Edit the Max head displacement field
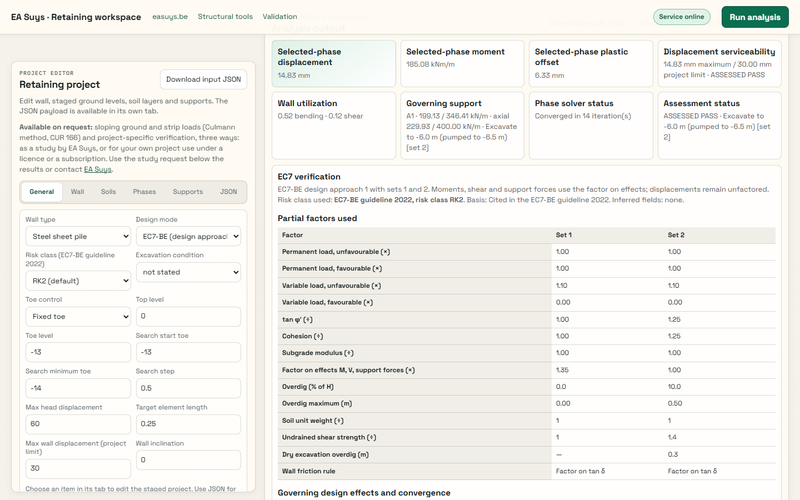 pyautogui.click(x=78, y=423)
